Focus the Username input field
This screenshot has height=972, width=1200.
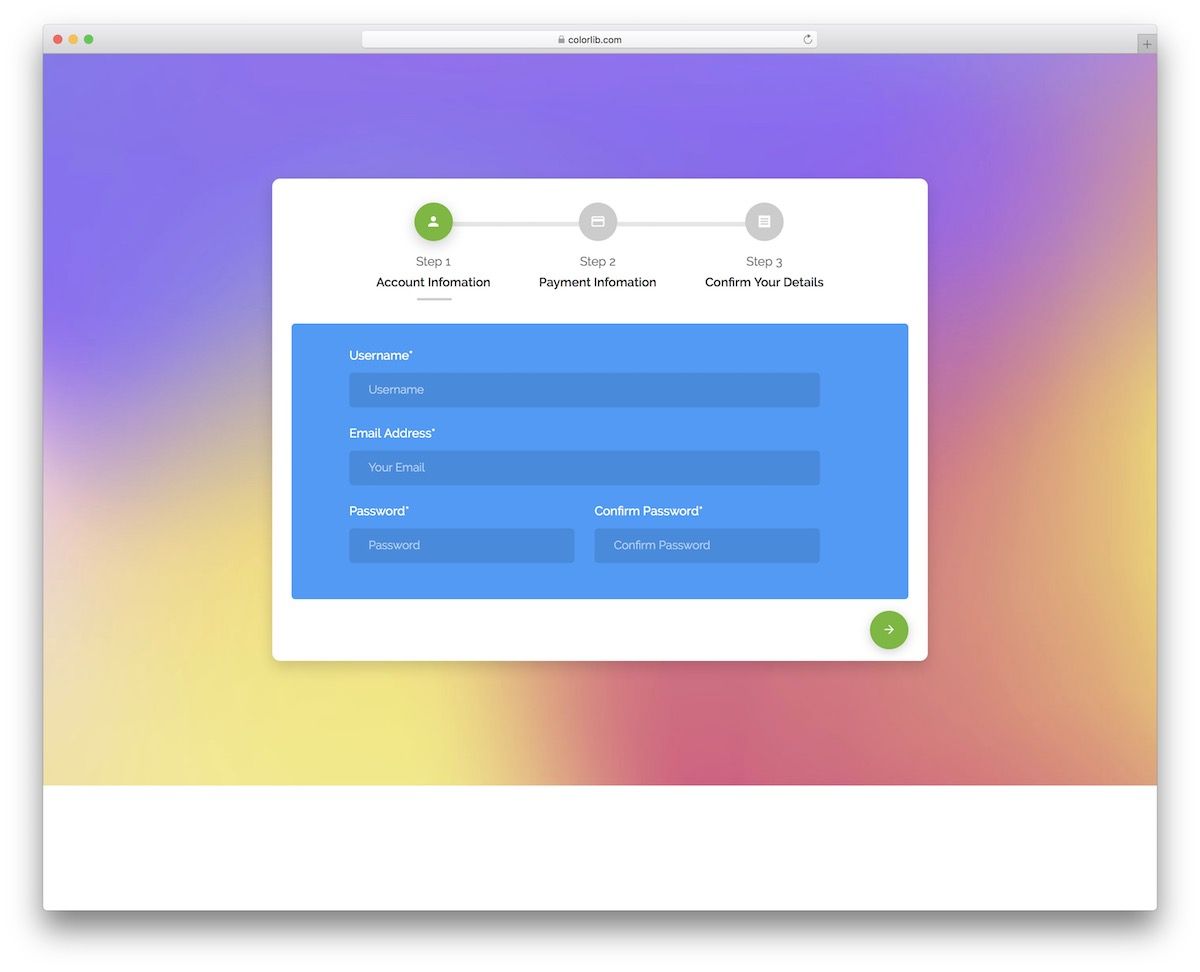[x=584, y=390]
